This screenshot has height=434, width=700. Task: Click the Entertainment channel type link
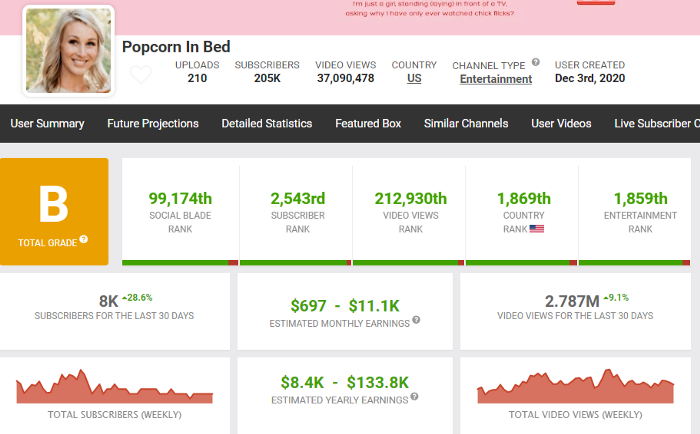[x=496, y=79]
